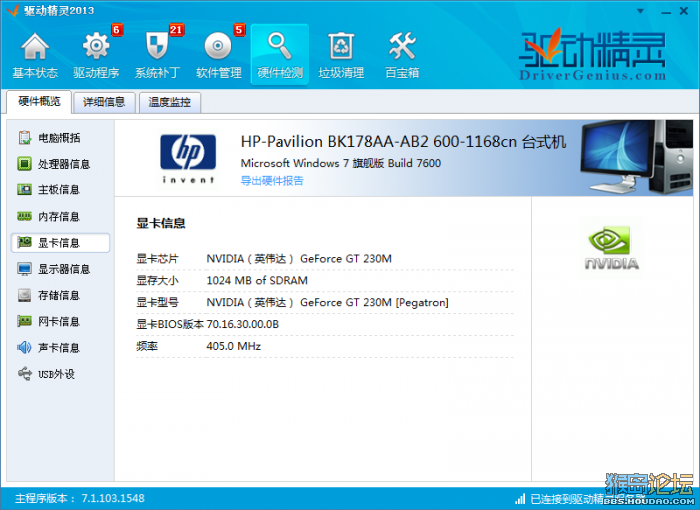Switch to the 详细信息 tab

click(104, 102)
